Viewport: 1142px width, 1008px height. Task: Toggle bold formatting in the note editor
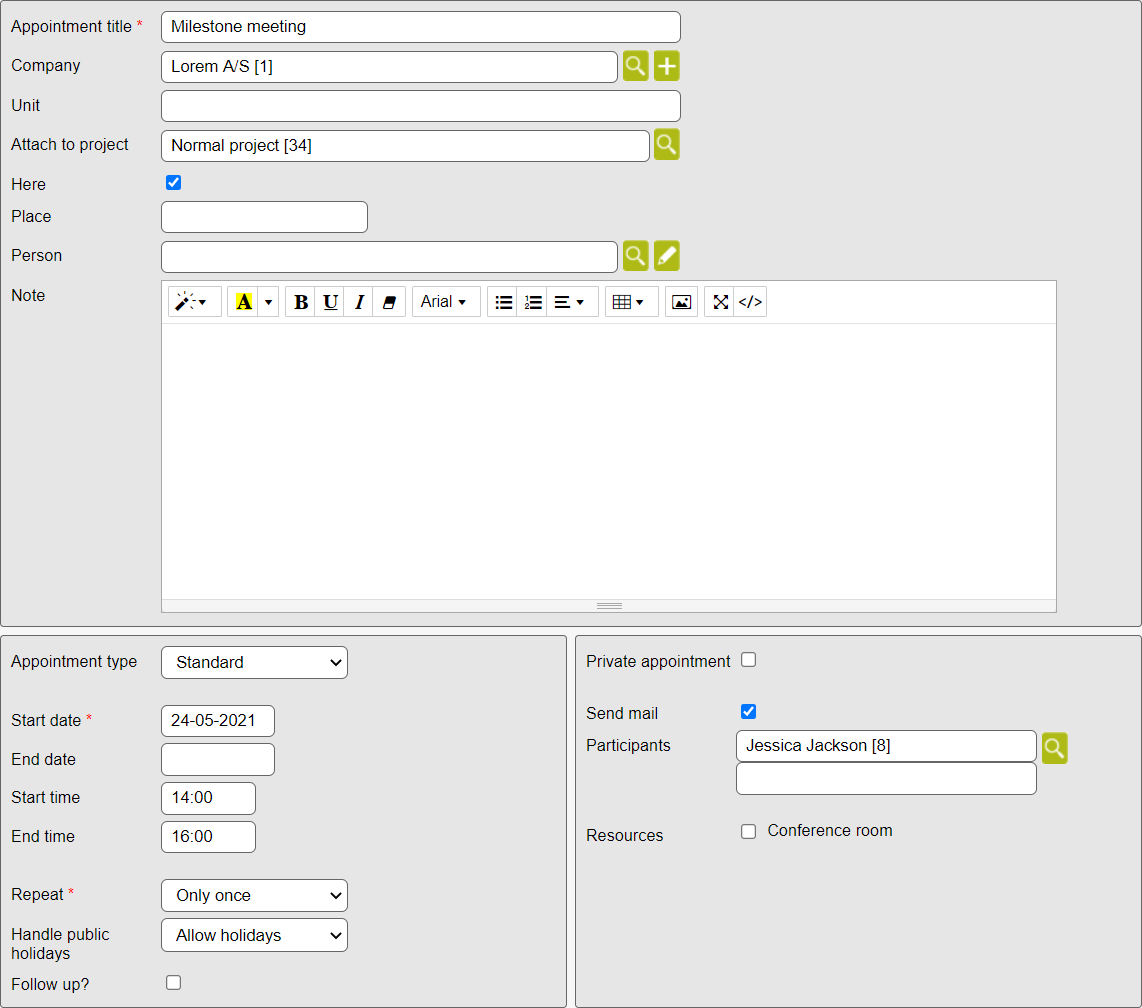[300, 302]
